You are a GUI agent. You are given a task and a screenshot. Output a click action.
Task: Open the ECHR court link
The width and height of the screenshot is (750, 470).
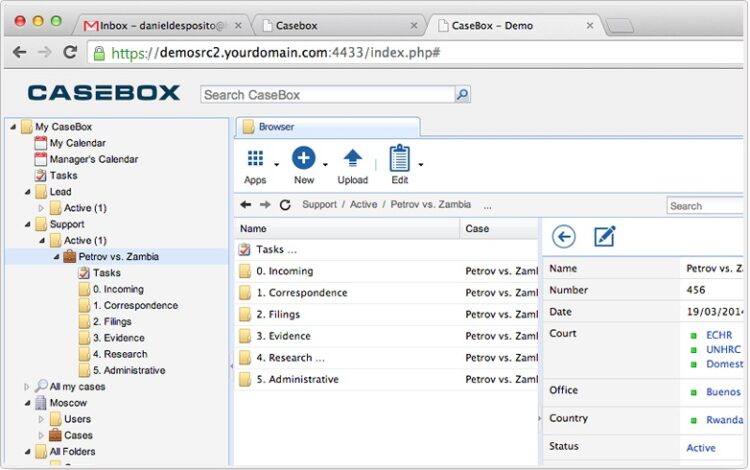click(x=719, y=335)
